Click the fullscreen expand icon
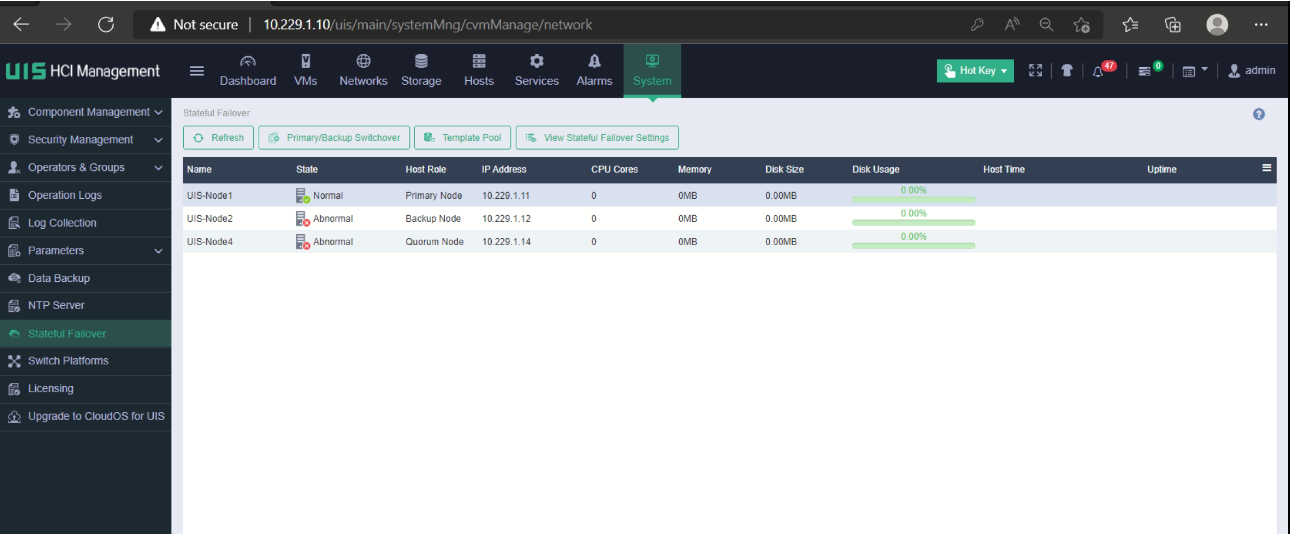The width and height of the screenshot is (1290, 534). pyautogui.click(x=1035, y=71)
